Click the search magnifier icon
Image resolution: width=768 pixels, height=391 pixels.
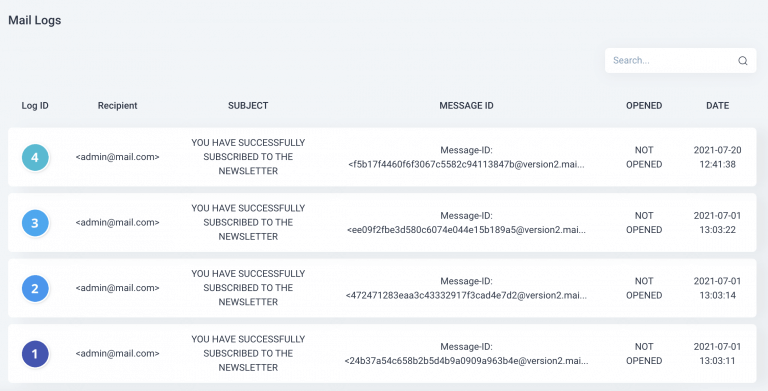(x=743, y=61)
